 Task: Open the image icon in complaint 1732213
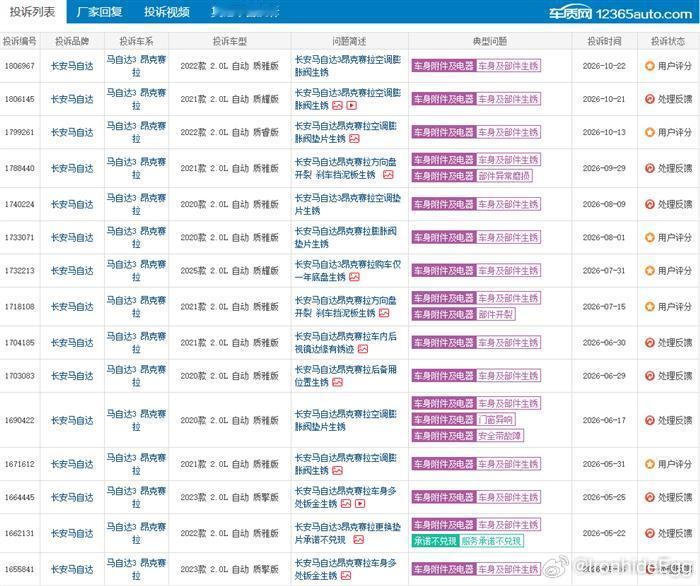pos(354,277)
